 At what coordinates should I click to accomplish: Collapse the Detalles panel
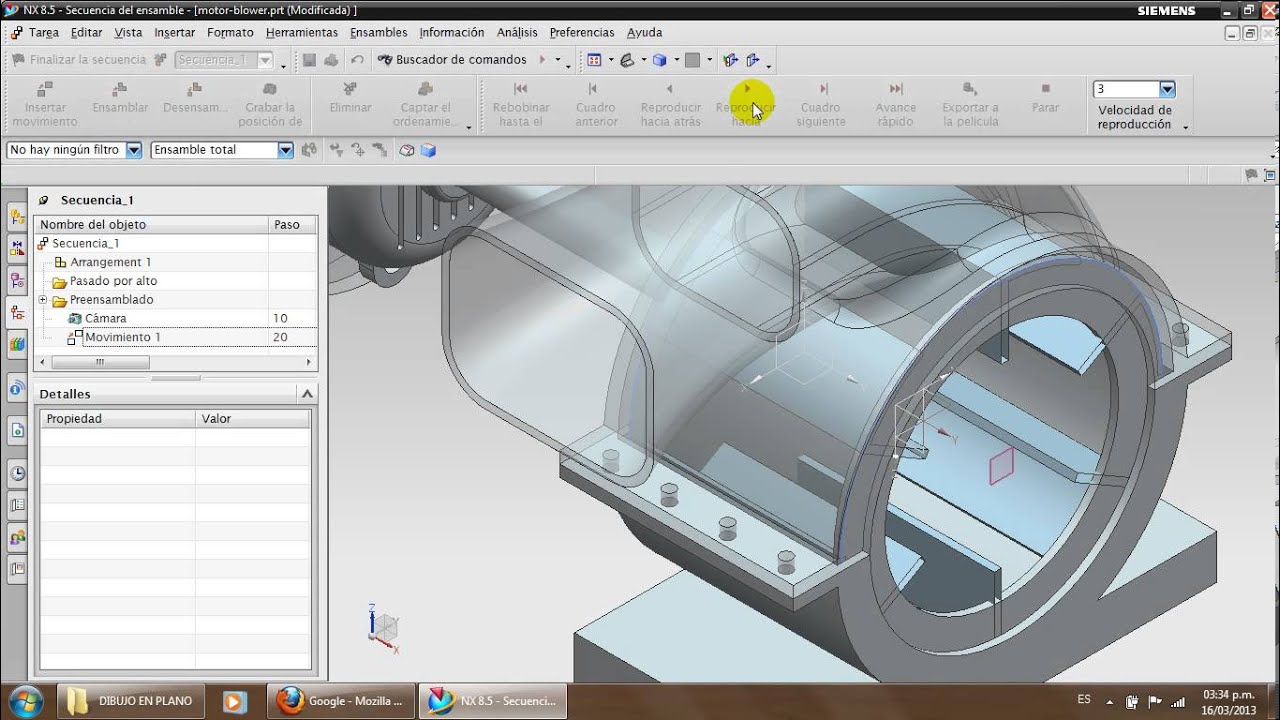307,394
